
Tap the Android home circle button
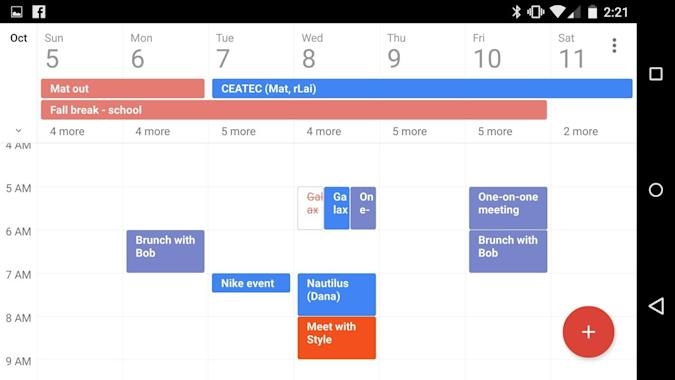click(656, 190)
